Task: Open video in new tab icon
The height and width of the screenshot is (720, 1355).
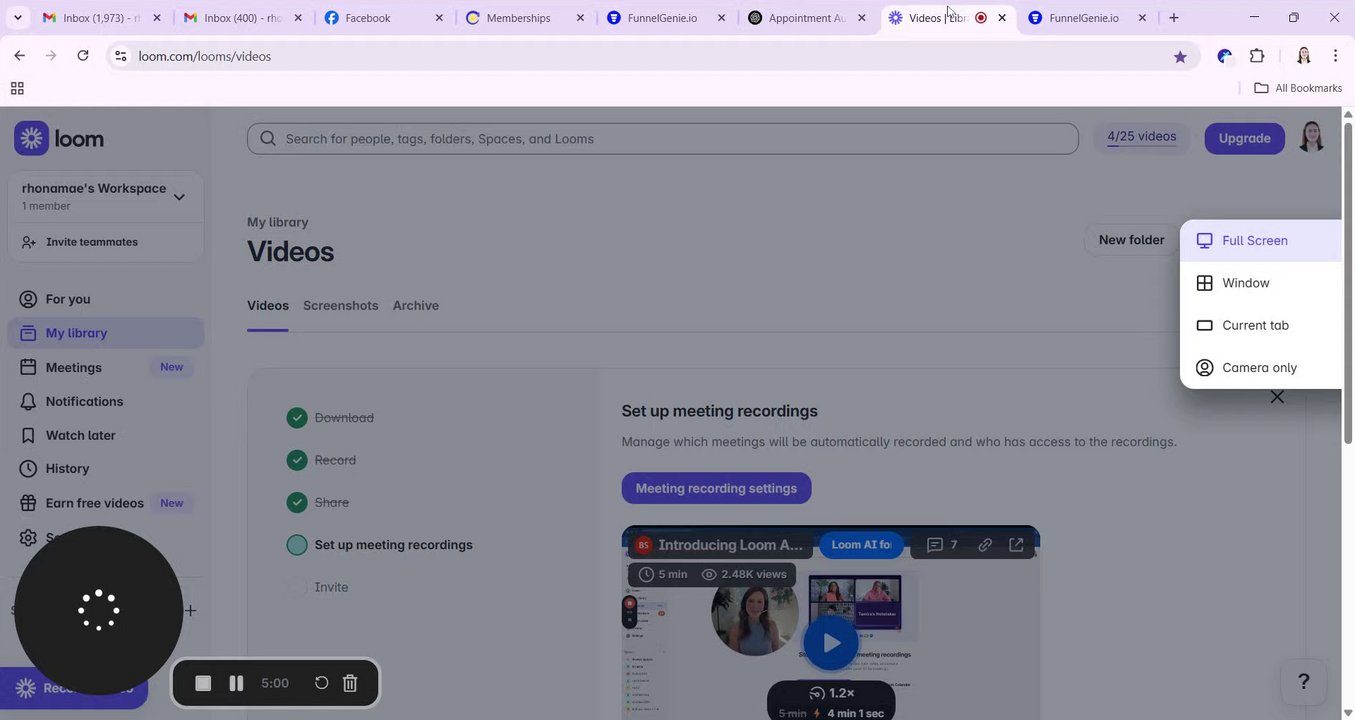Action: point(1016,545)
